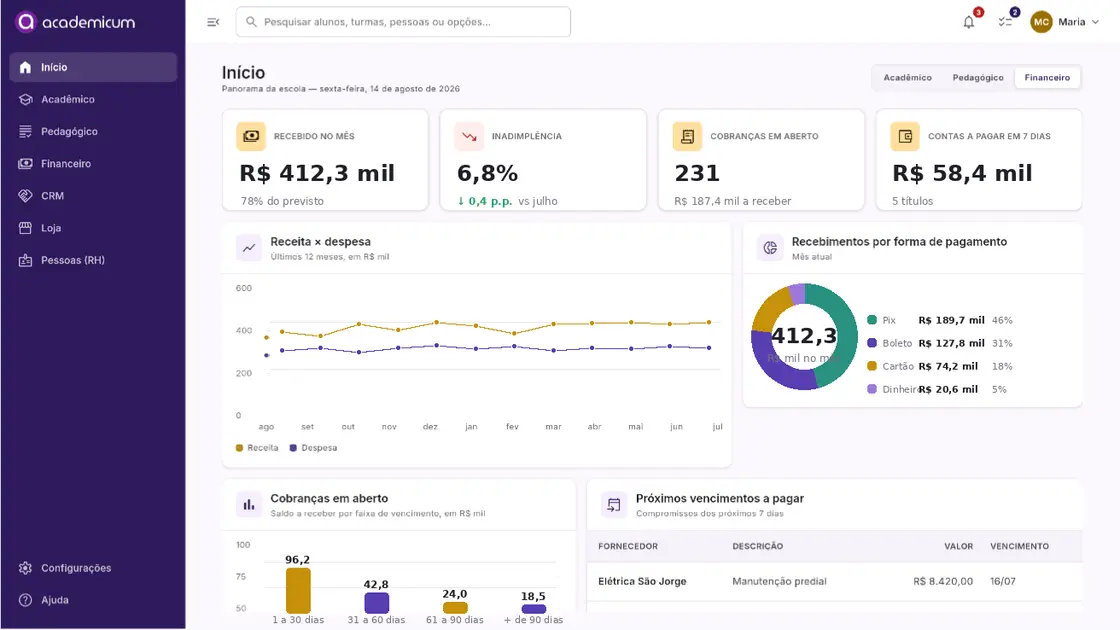Collapse the sidebar with the menu toggle icon

point(213,22)
